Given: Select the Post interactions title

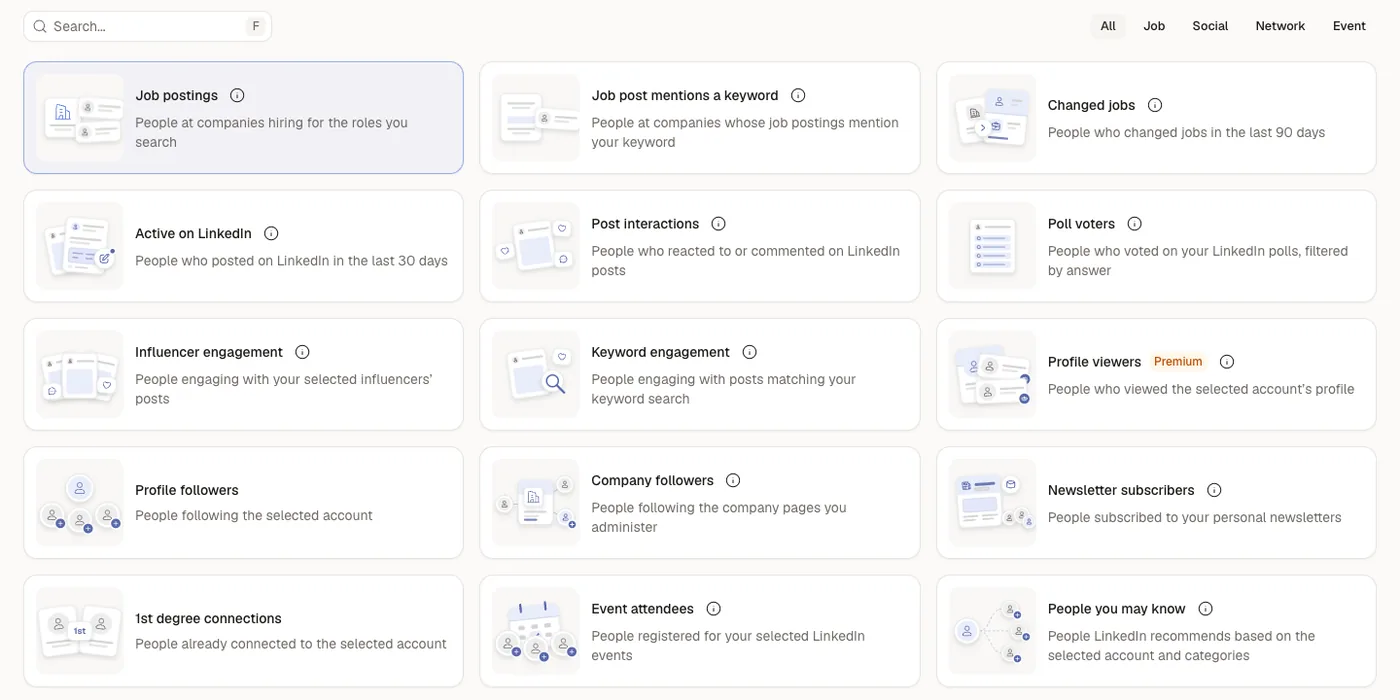Looking at the screenshot, I should click(645, 224).
